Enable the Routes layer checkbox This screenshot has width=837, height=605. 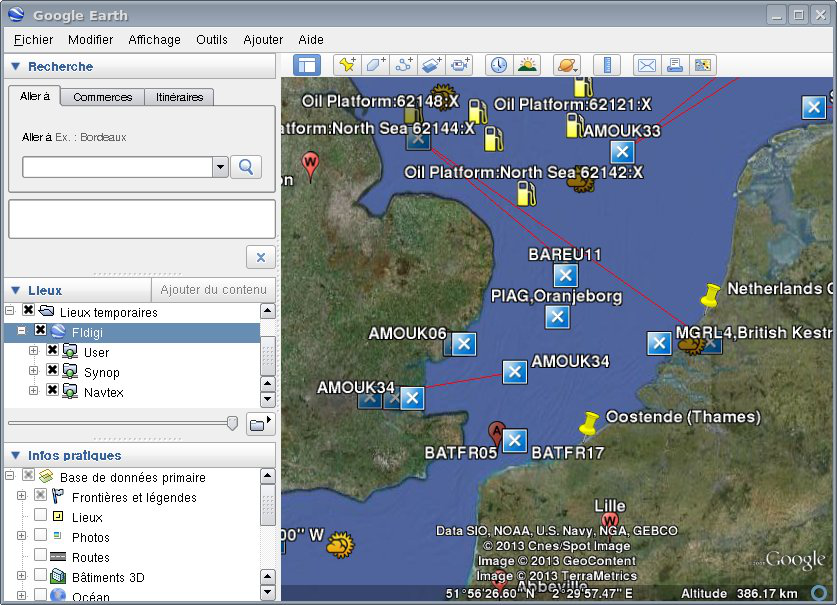(x=41, y=555)
